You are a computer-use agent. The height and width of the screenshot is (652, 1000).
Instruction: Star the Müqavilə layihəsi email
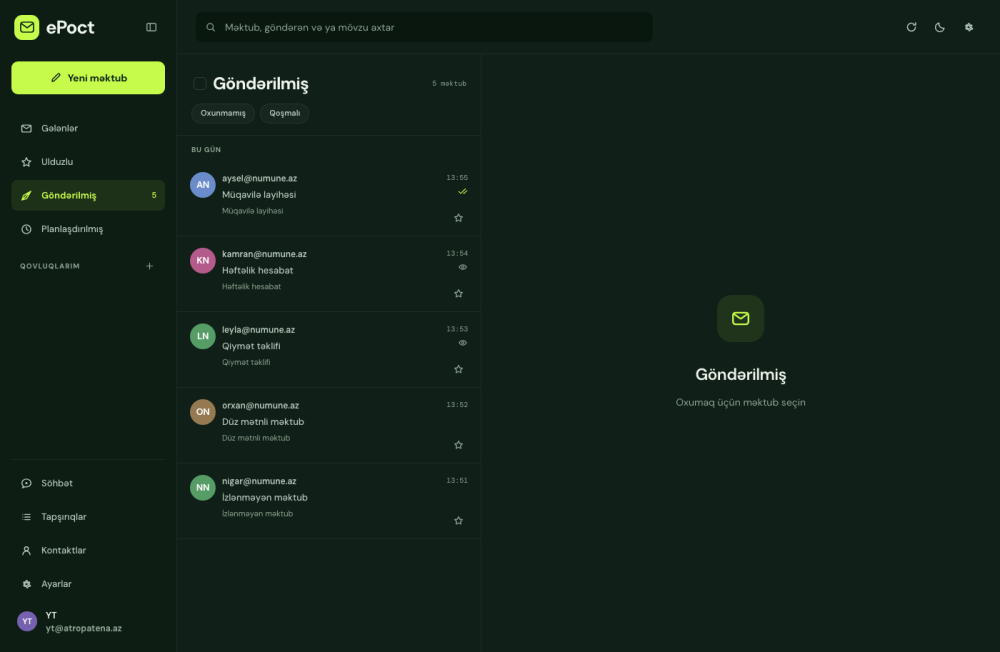459,218
